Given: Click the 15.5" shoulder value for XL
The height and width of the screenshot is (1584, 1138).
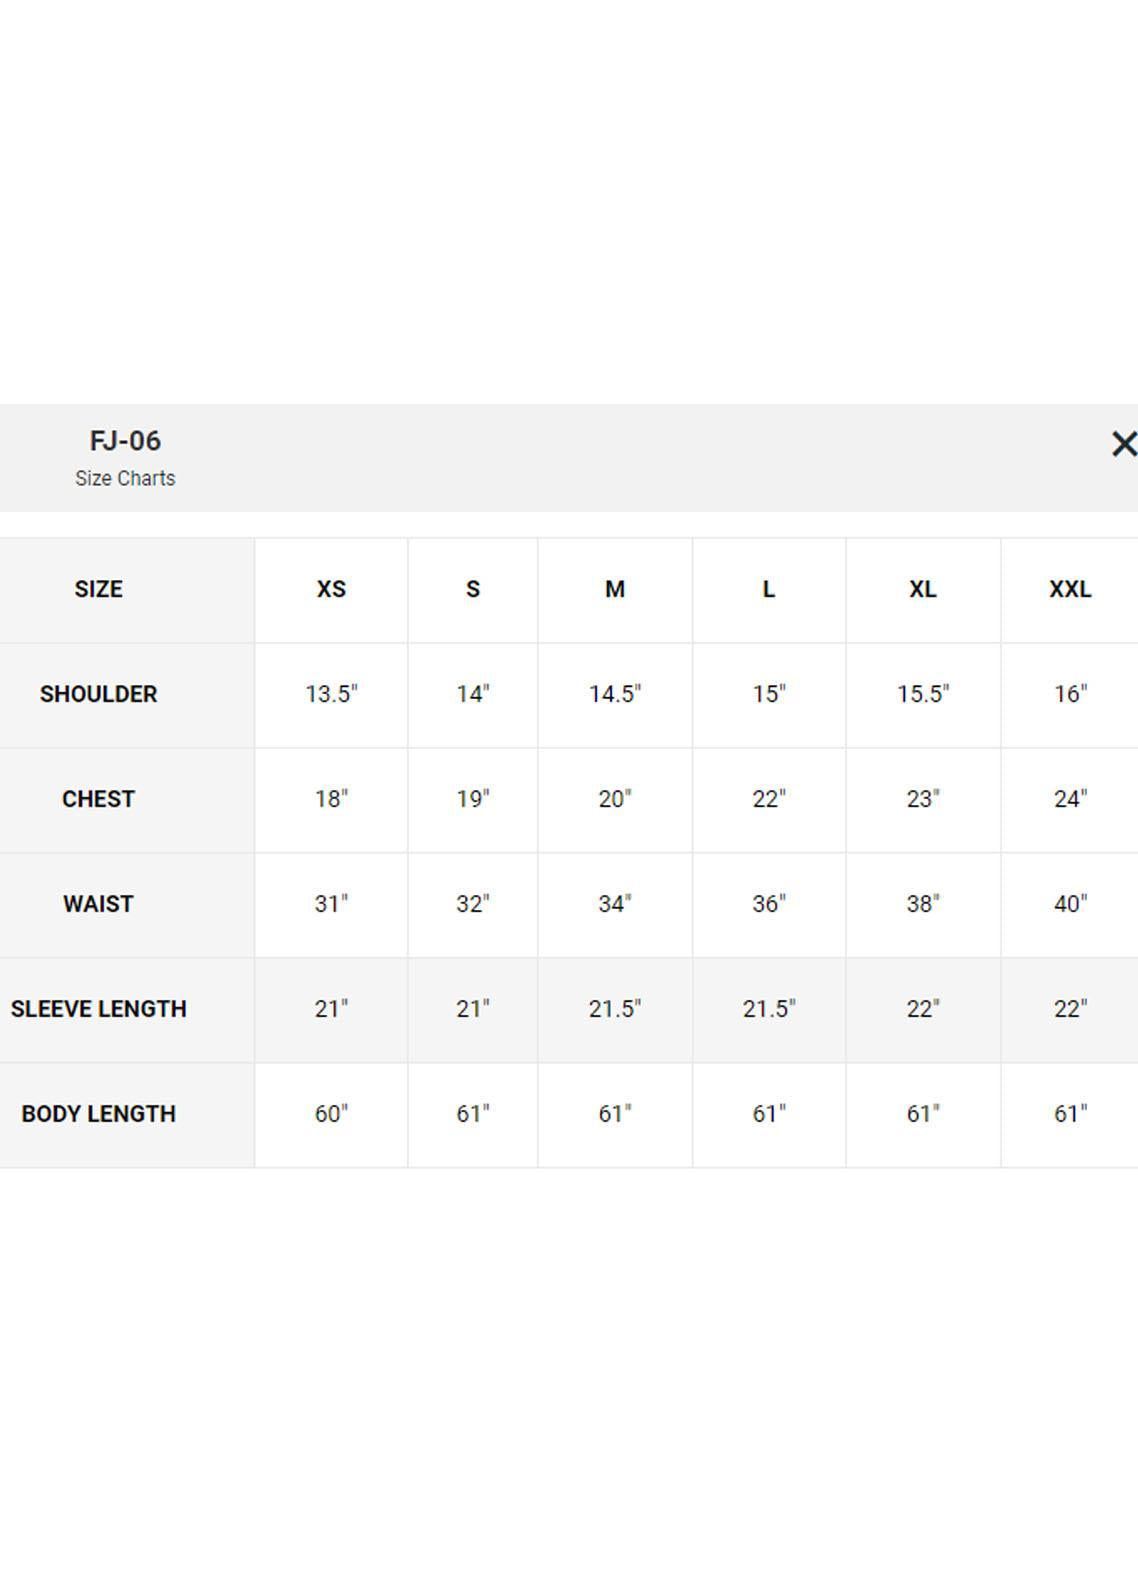Looking at the screenshot, I should pyautogui.click(x=922, y=694).
